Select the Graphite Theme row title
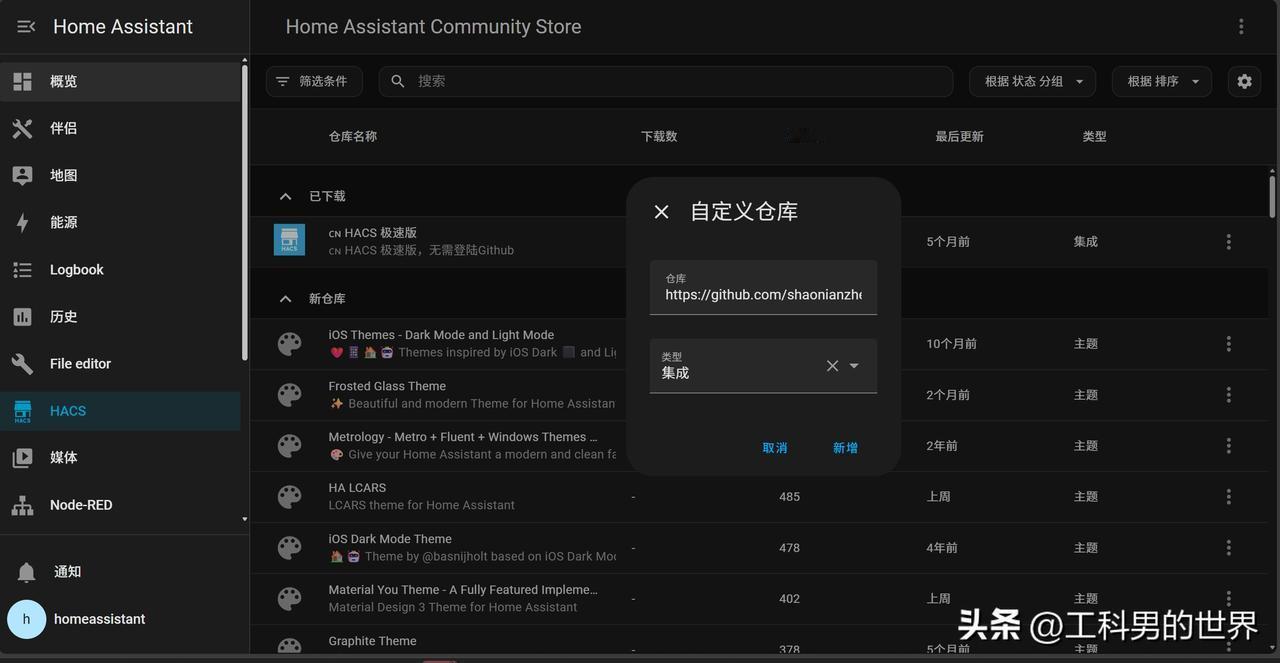This screenshot has width=1280, height=663. pos(372,641)
